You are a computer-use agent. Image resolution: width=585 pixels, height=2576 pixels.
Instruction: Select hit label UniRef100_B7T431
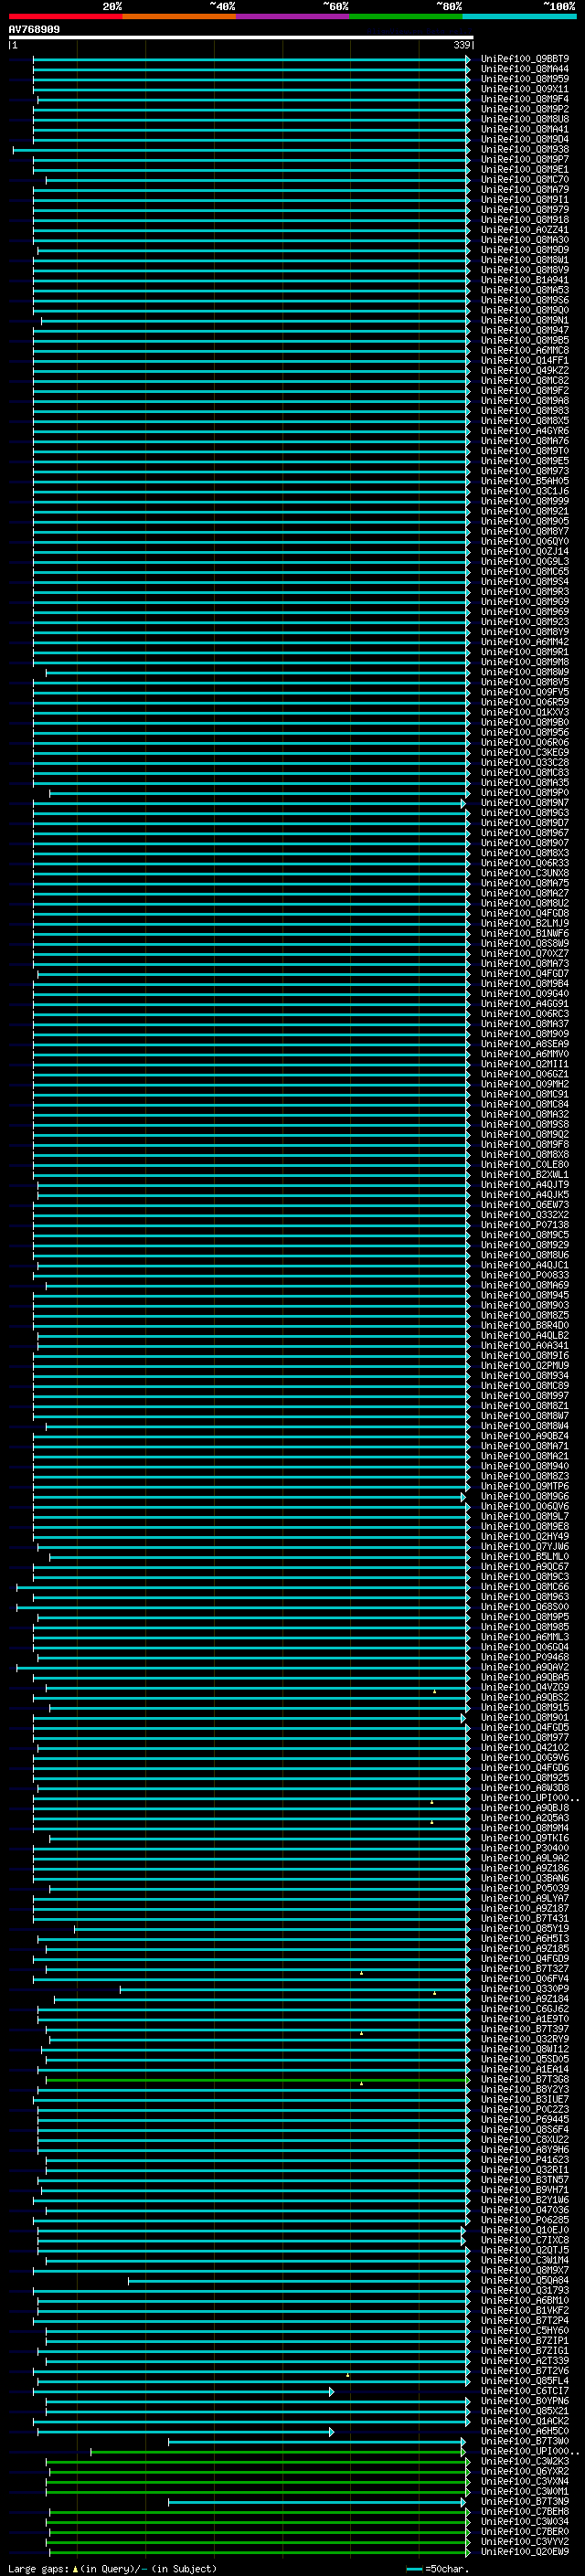pos(524,1919)
